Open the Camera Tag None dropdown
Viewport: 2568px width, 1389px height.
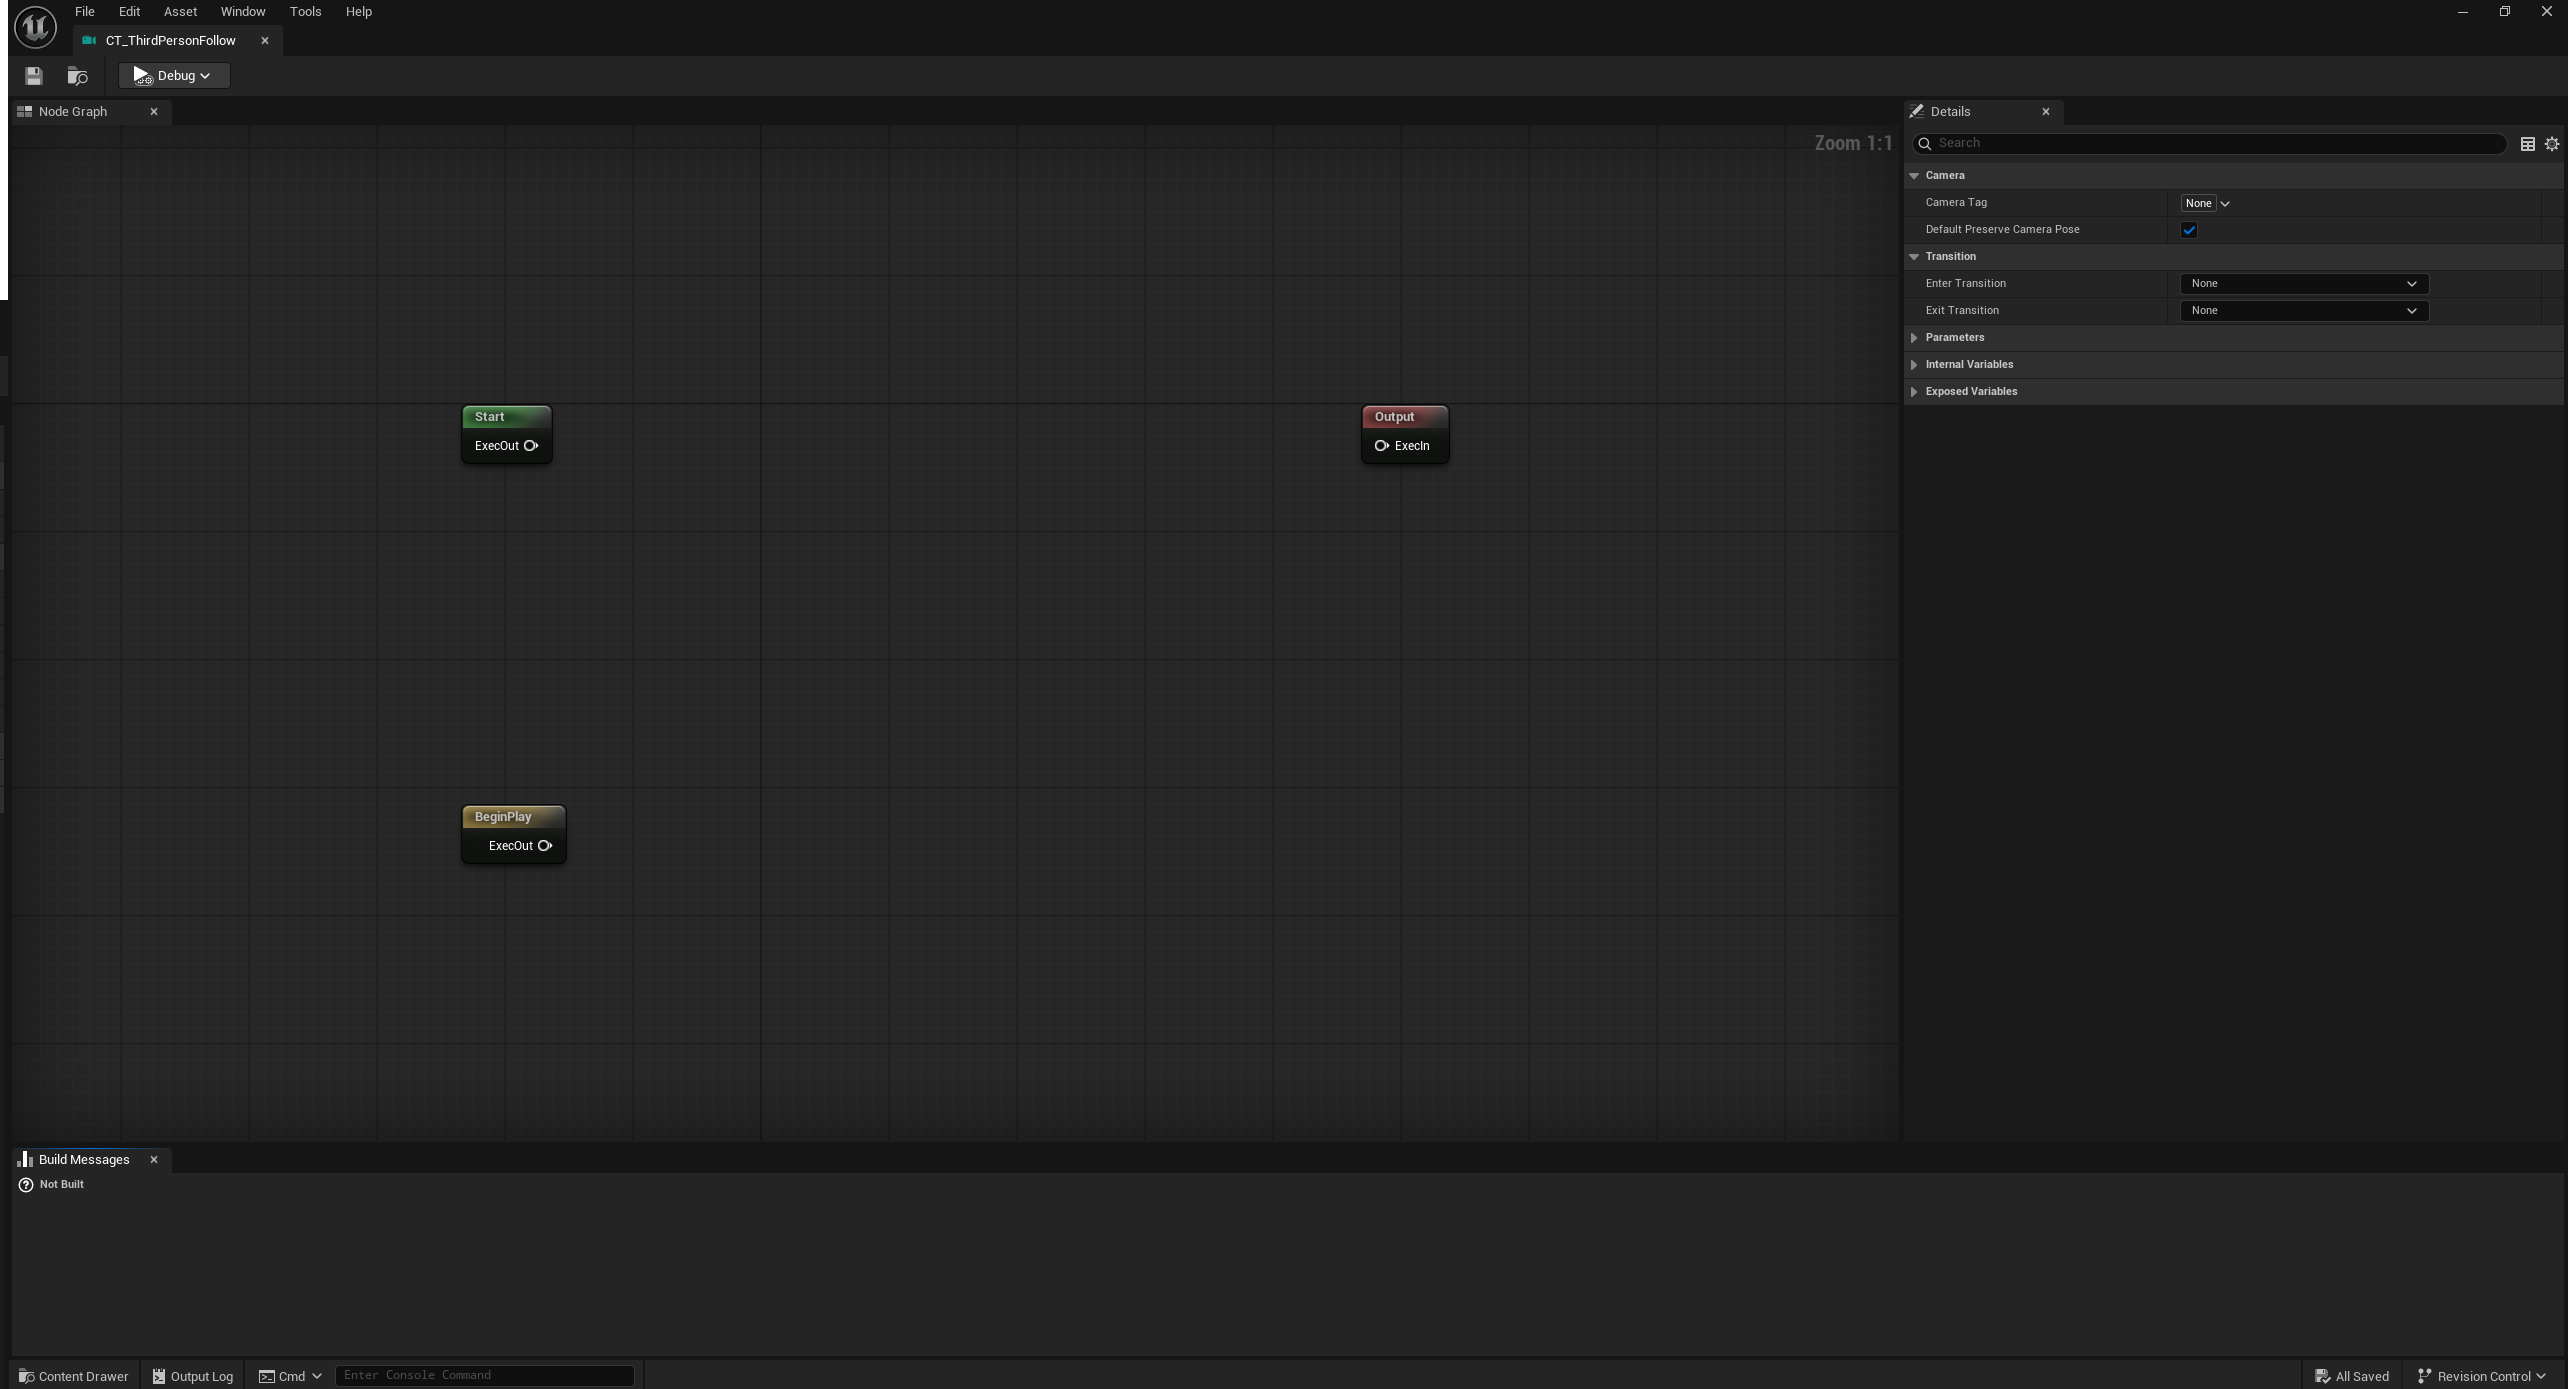(x=2205, y=203)
